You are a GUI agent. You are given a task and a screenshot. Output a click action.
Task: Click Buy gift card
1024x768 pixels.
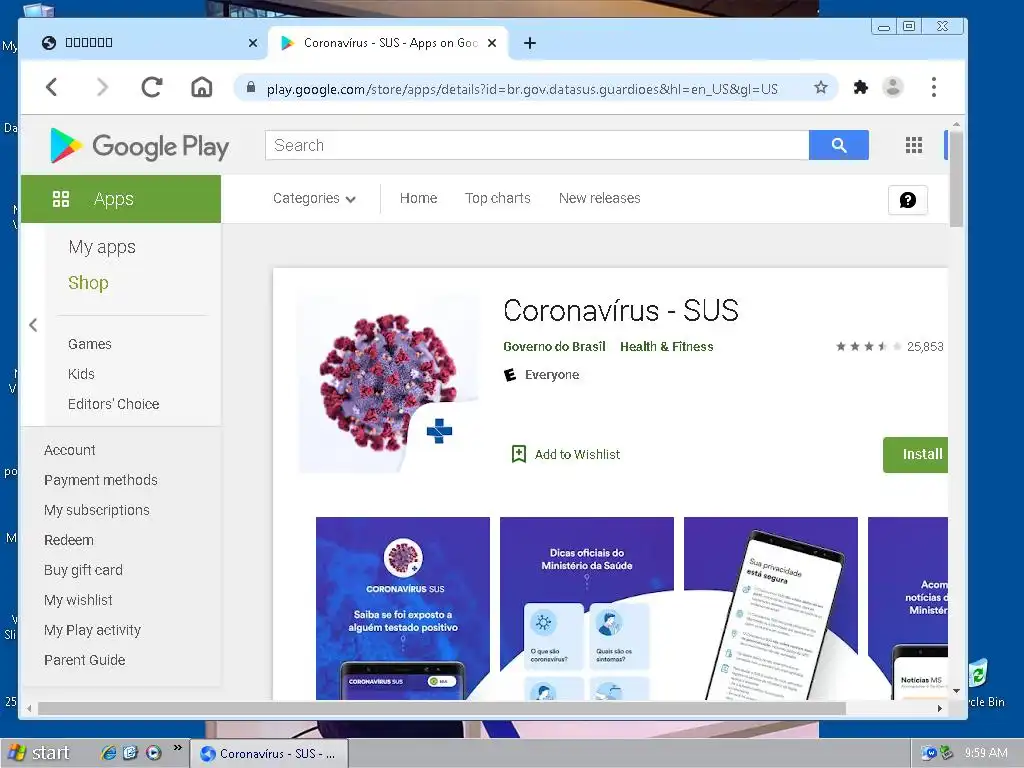(x=83, y=570)
